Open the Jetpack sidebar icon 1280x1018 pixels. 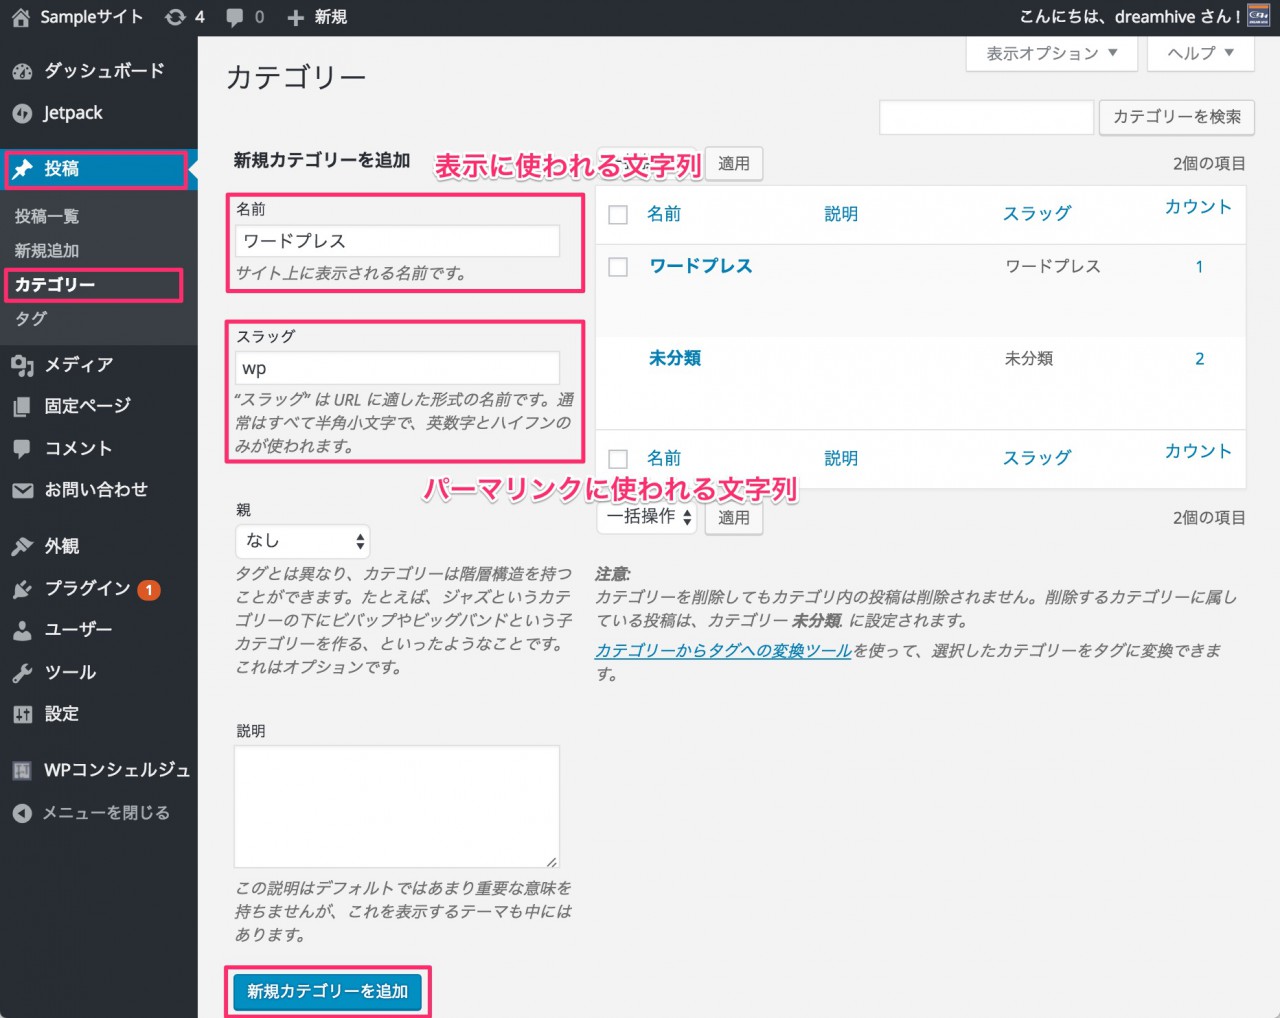(x=22, y=113)
